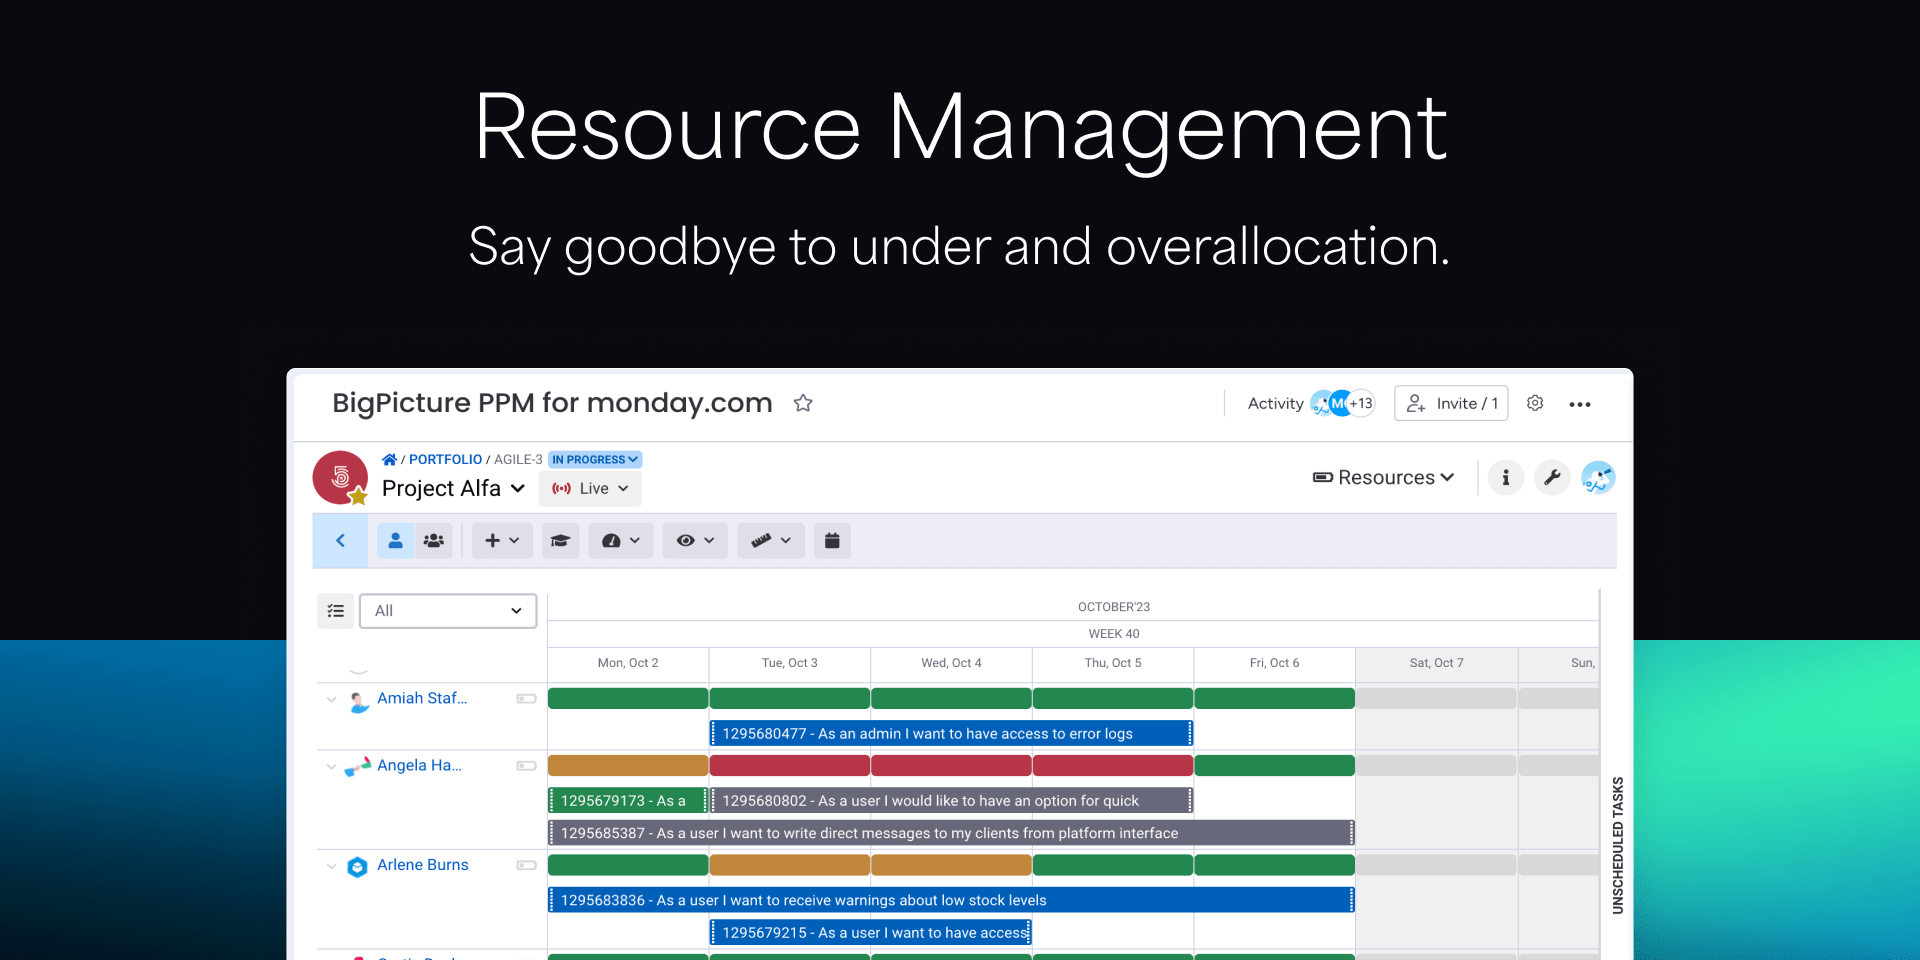Click the Invite / 1 button
This screenshot has height=960, width=1920.
click(1451, 403)
